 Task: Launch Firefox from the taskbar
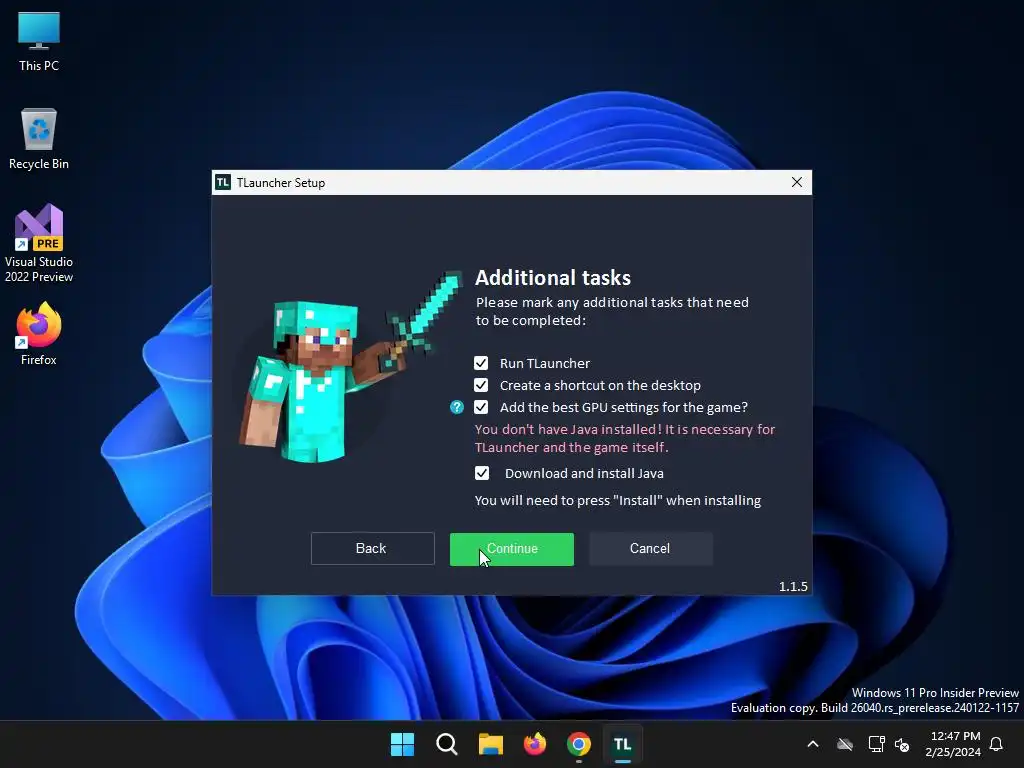coord(535,744)
